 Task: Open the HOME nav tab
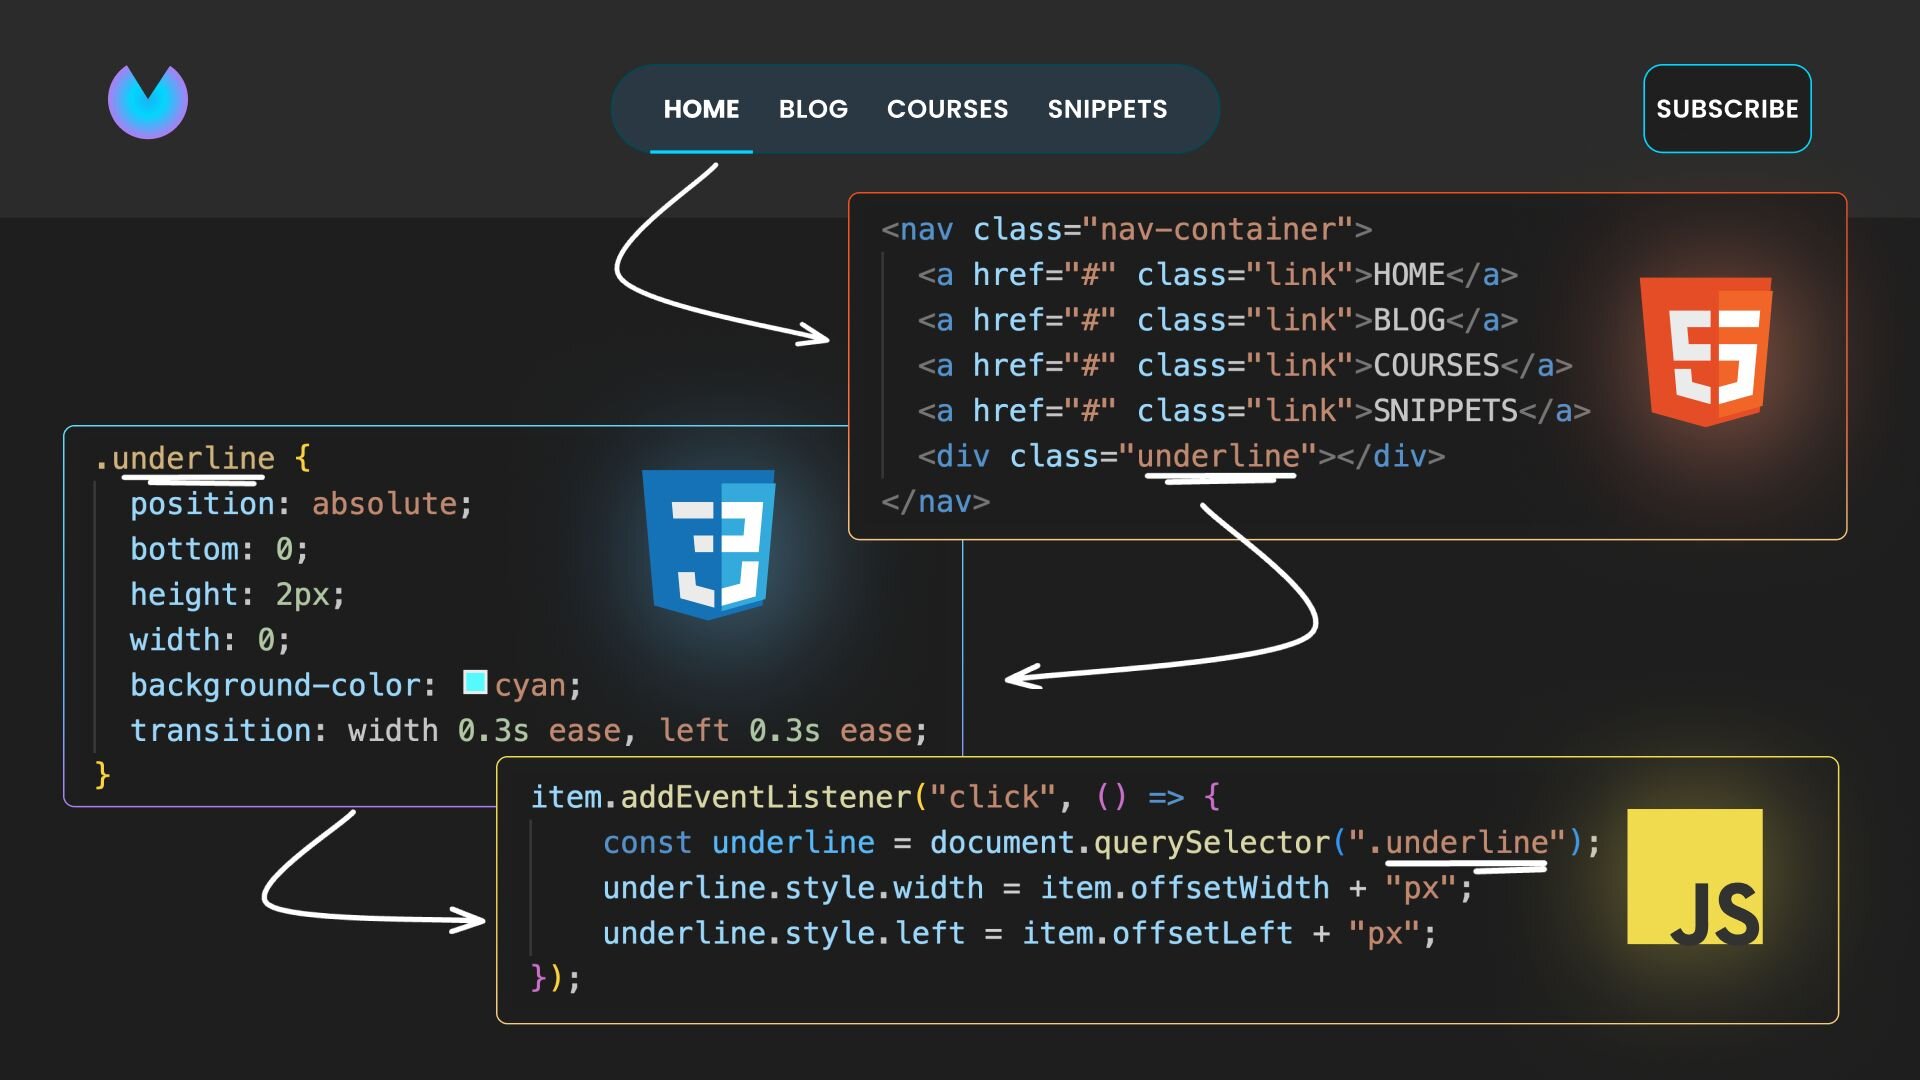pyautogui.click(x=701, y=109)
